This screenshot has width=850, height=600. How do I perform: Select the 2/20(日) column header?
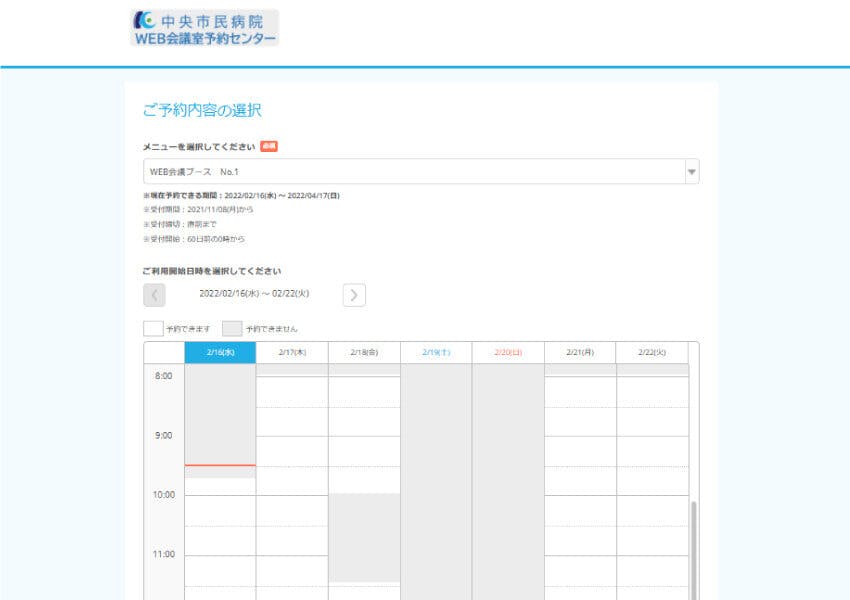point(508,353)
